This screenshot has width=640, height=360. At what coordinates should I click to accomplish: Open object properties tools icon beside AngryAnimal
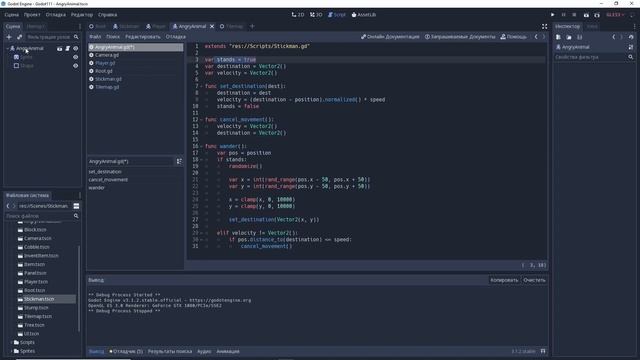(x=631, y=47)
